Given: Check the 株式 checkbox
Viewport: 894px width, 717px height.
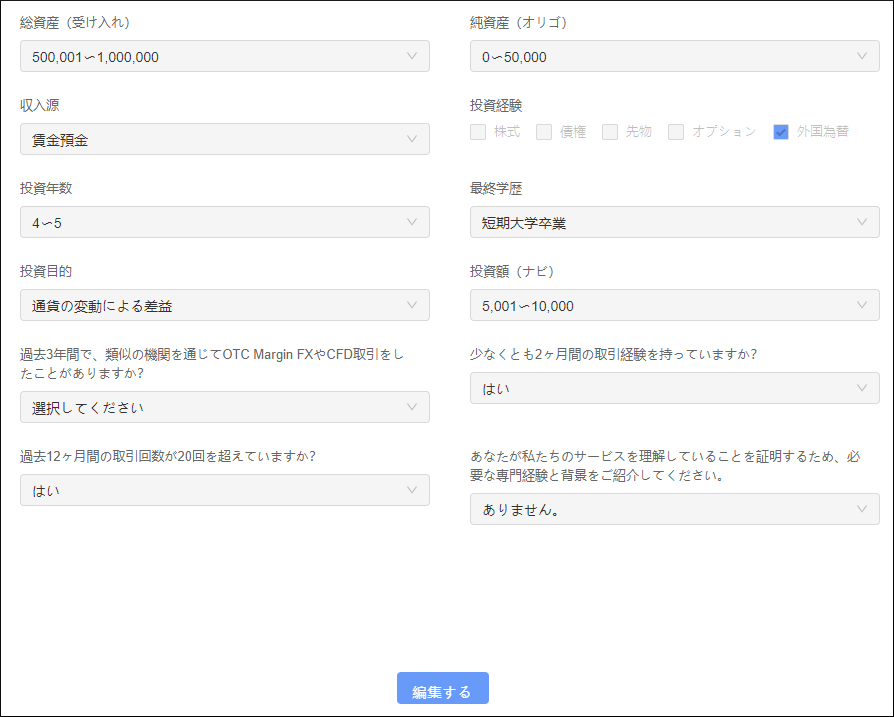Looking at the screenshot, I should coord(478,132).
